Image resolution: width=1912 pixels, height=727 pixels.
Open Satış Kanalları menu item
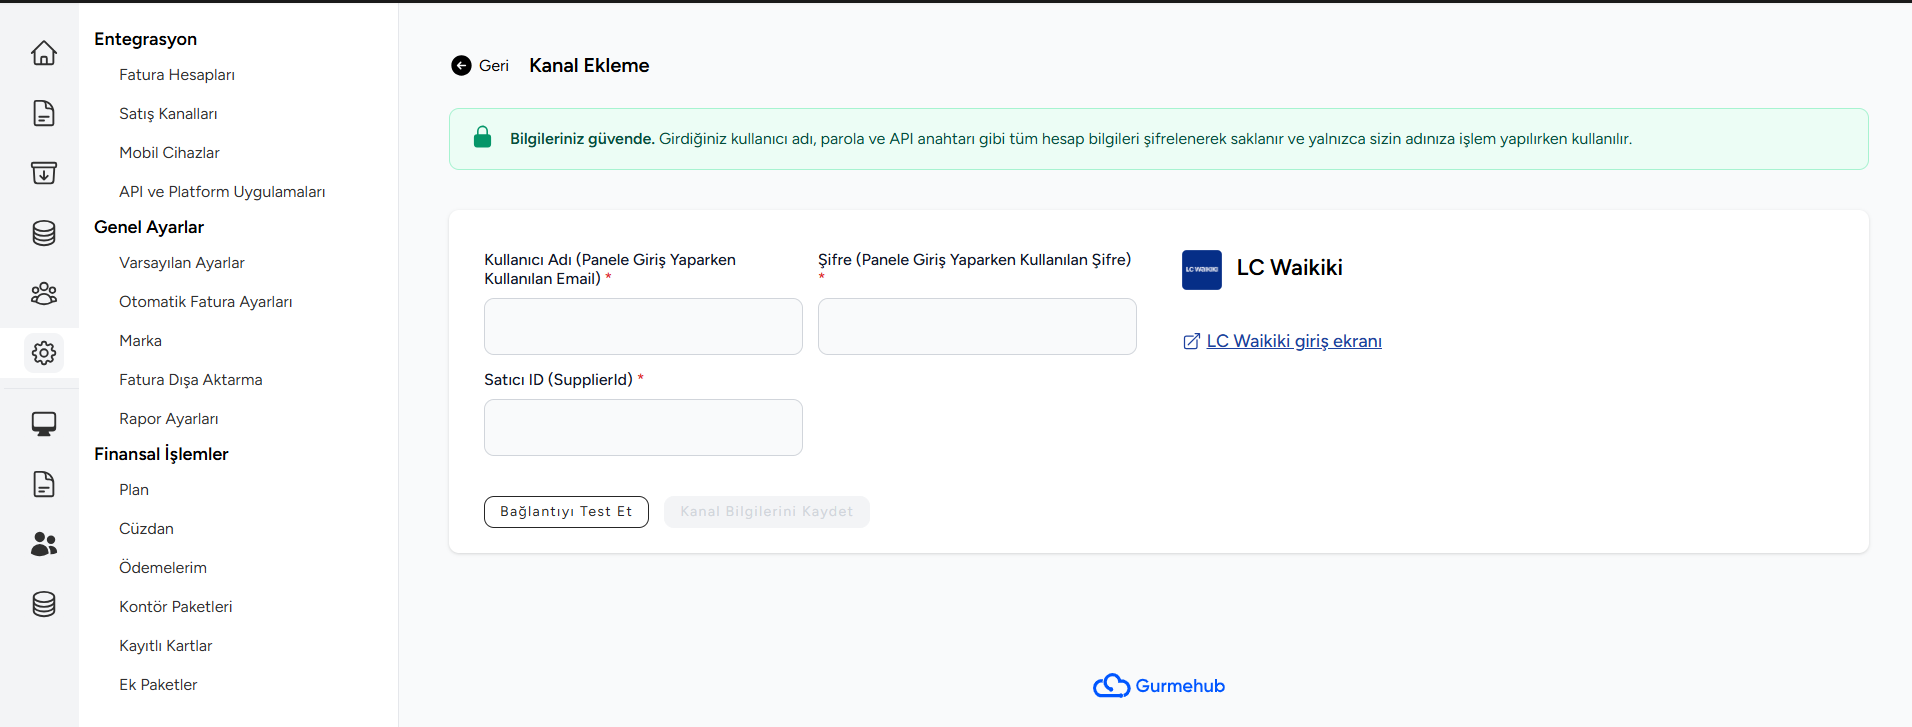click(x=168, y=113)
